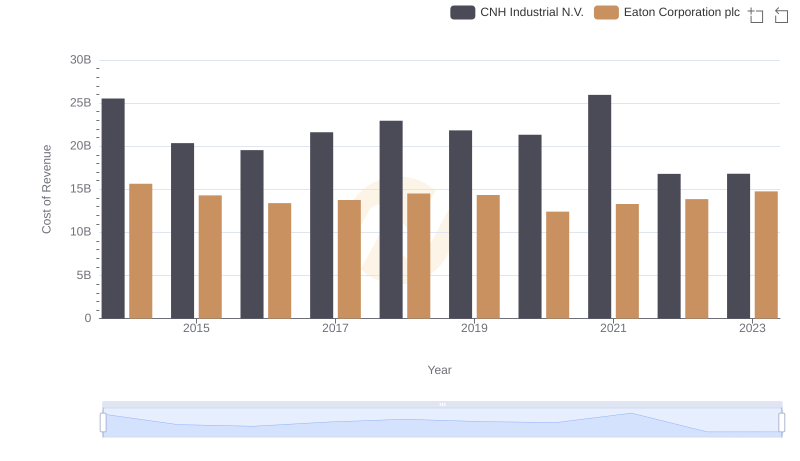Click the CNH Industrial bar for 2014

113,209
